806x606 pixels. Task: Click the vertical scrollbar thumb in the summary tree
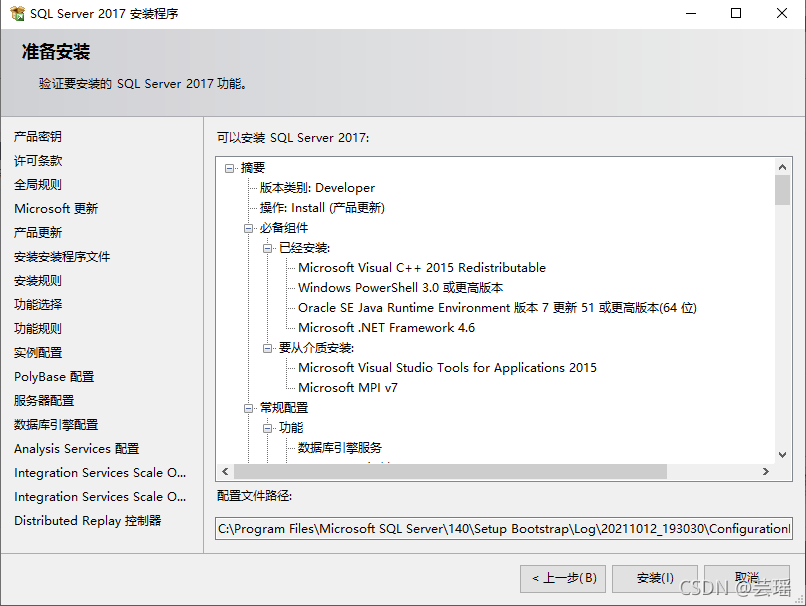(x=782, y=190)
